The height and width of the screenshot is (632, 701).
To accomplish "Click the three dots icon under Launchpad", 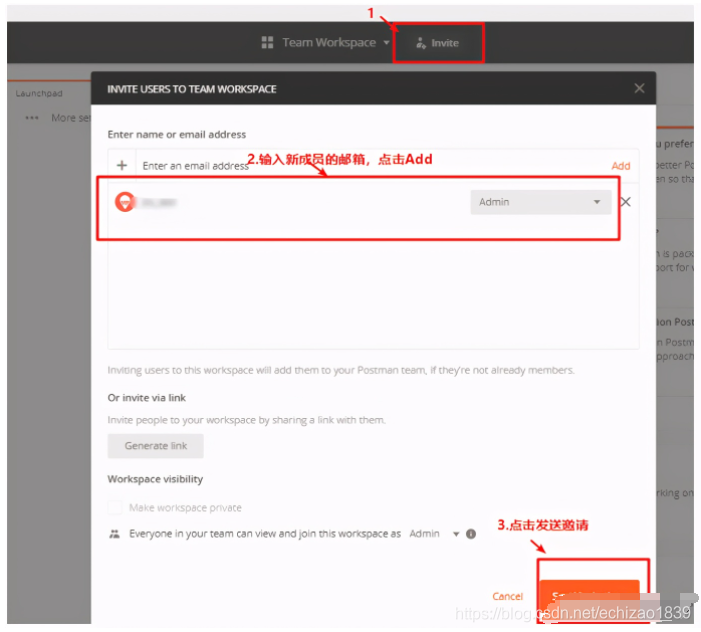I will (32, 118).
